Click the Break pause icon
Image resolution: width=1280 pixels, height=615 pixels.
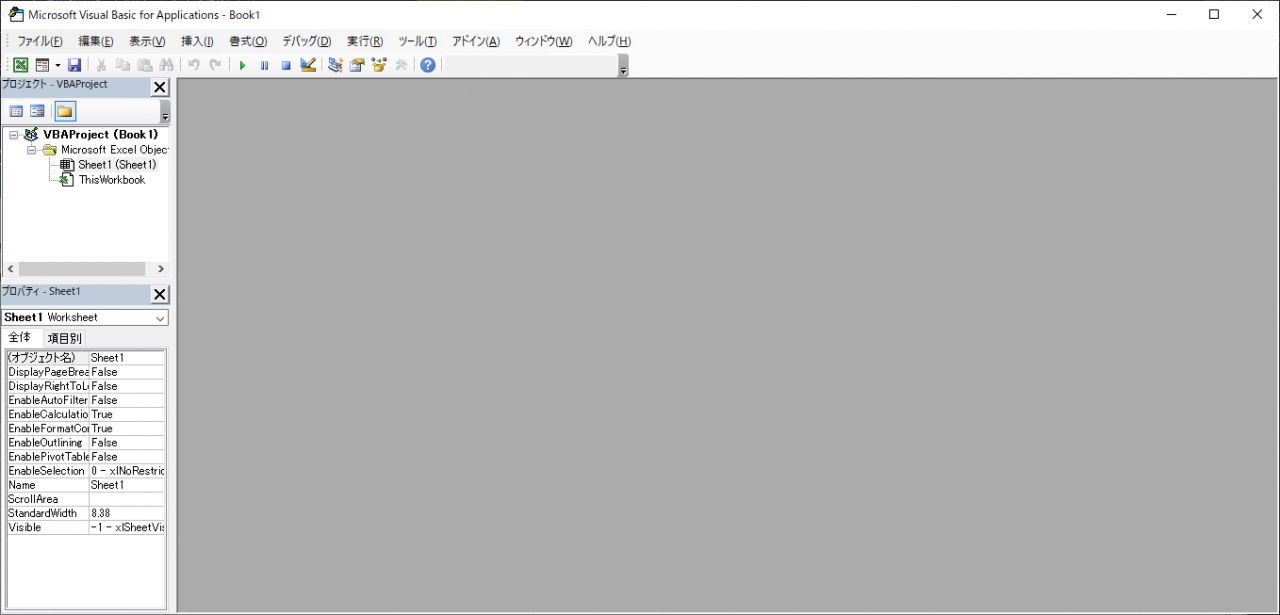264,65
